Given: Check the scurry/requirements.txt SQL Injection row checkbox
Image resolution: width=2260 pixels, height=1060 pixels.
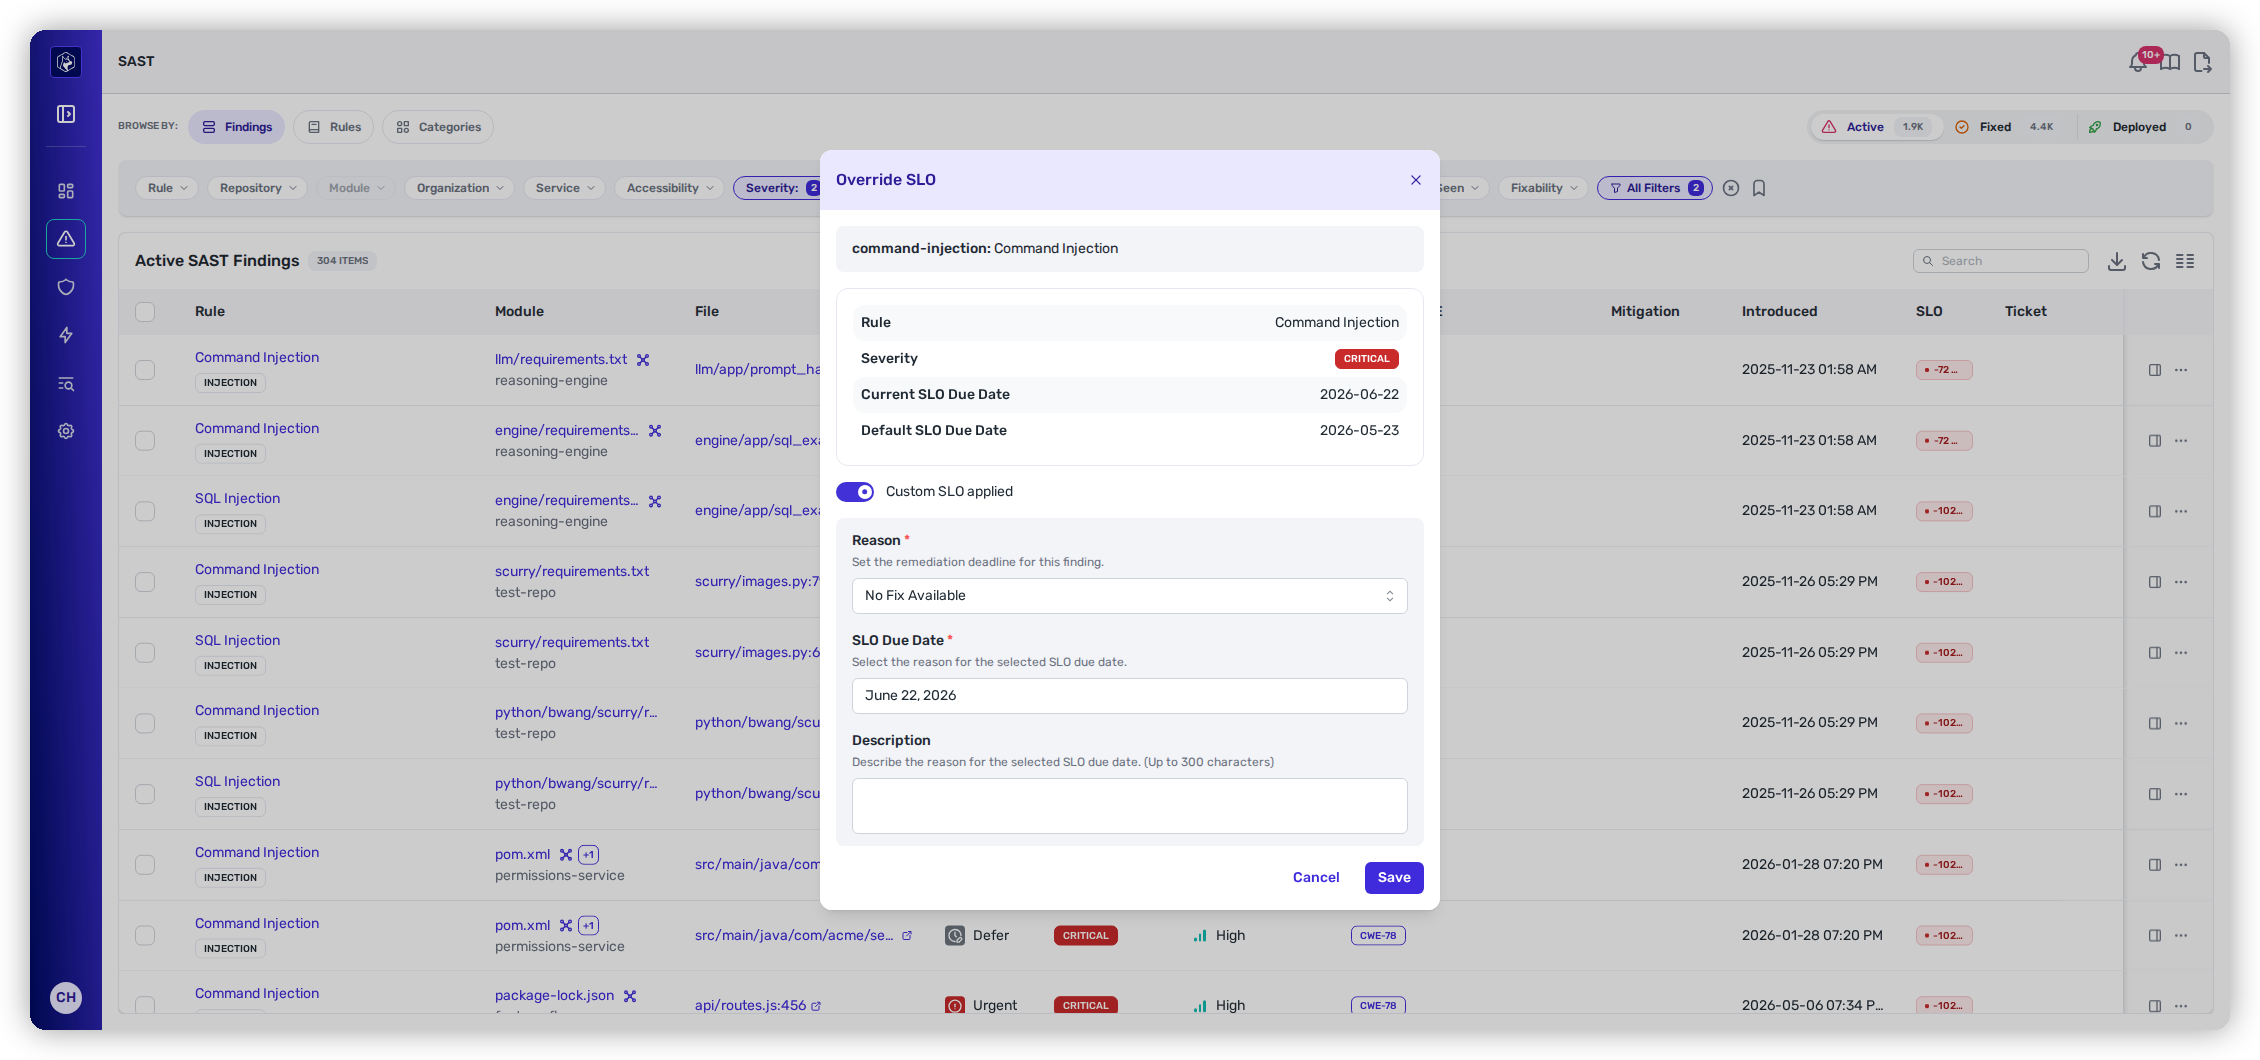Looking at the screenshot, I should click(145, 653).
